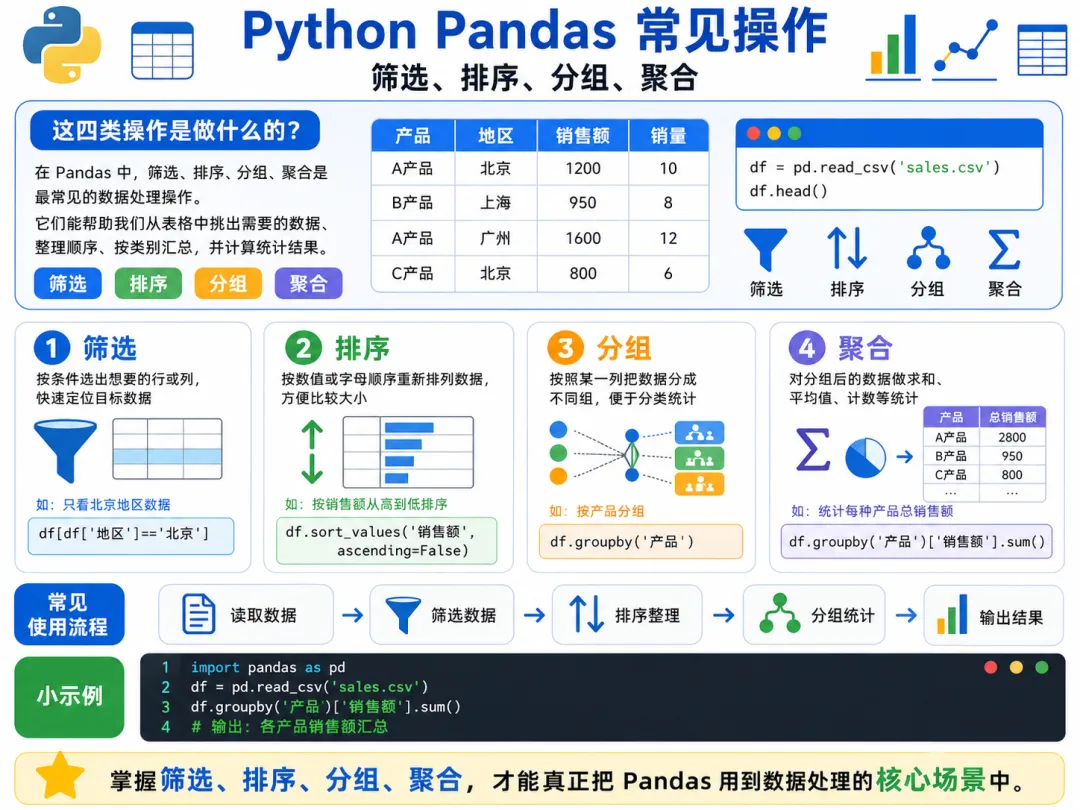The image size is (1080, 810).
Task: Click the sort arrows icon next to 排序整理
Action: pyautogui.click(x=586, y=614)
